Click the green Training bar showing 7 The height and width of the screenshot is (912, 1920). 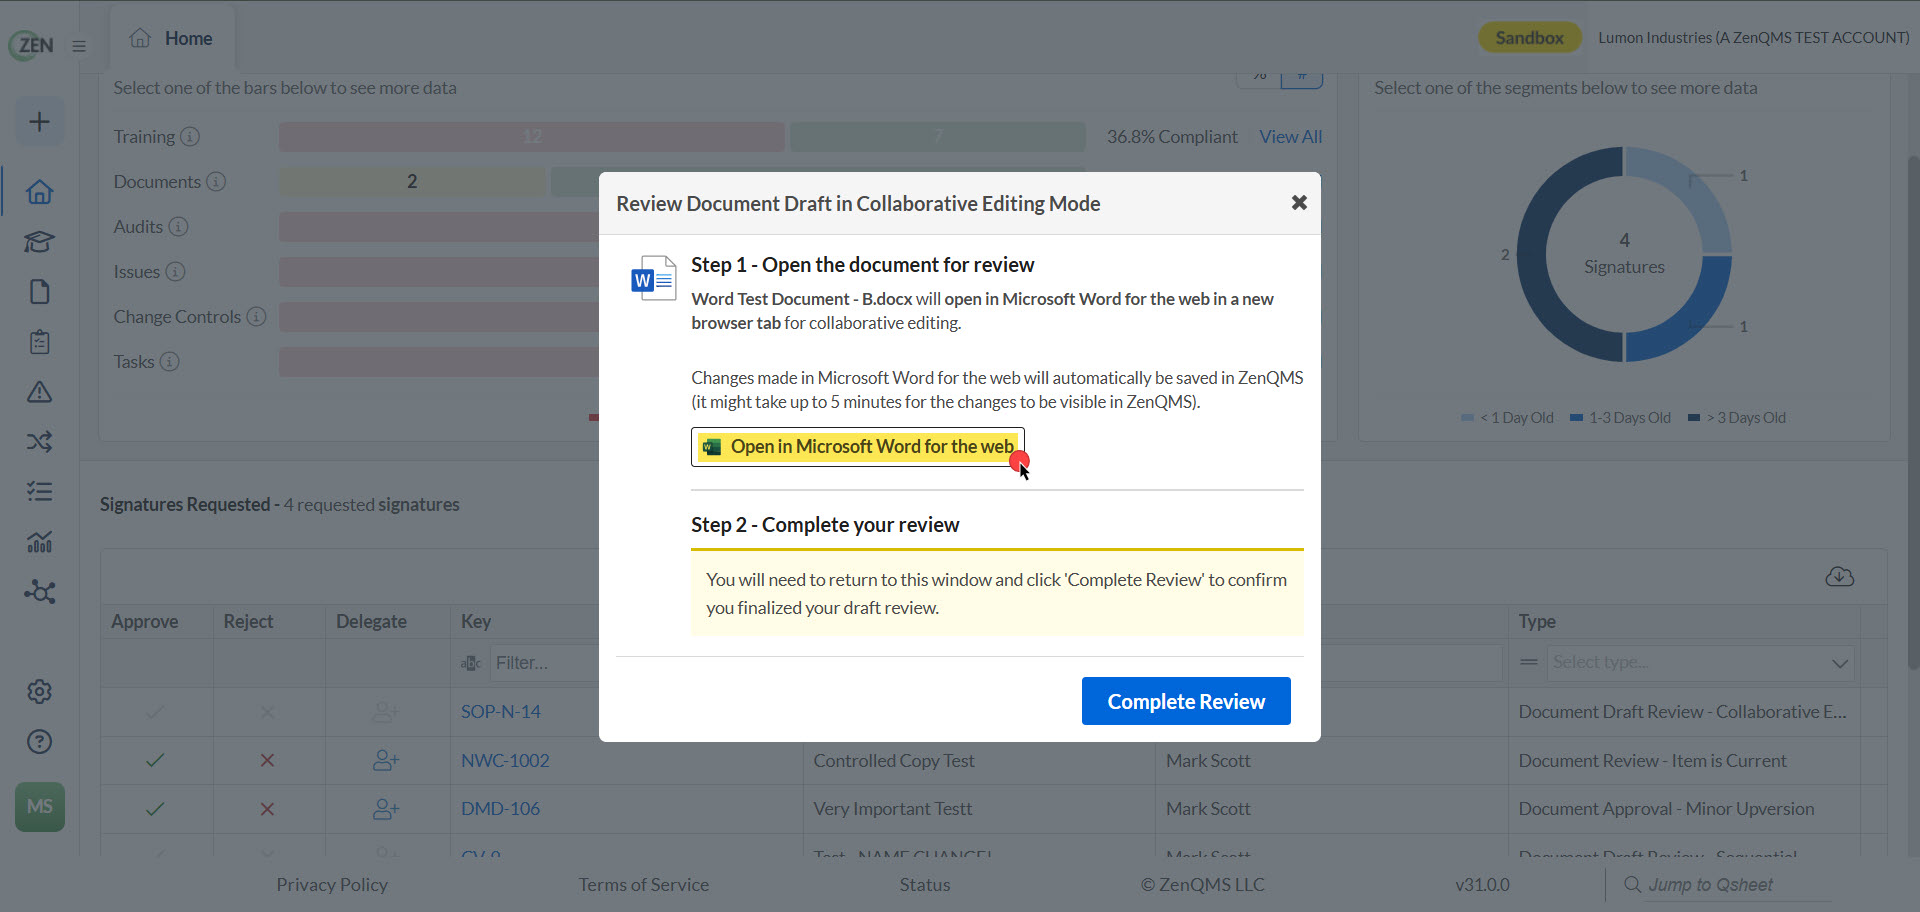tap(938, 136)
